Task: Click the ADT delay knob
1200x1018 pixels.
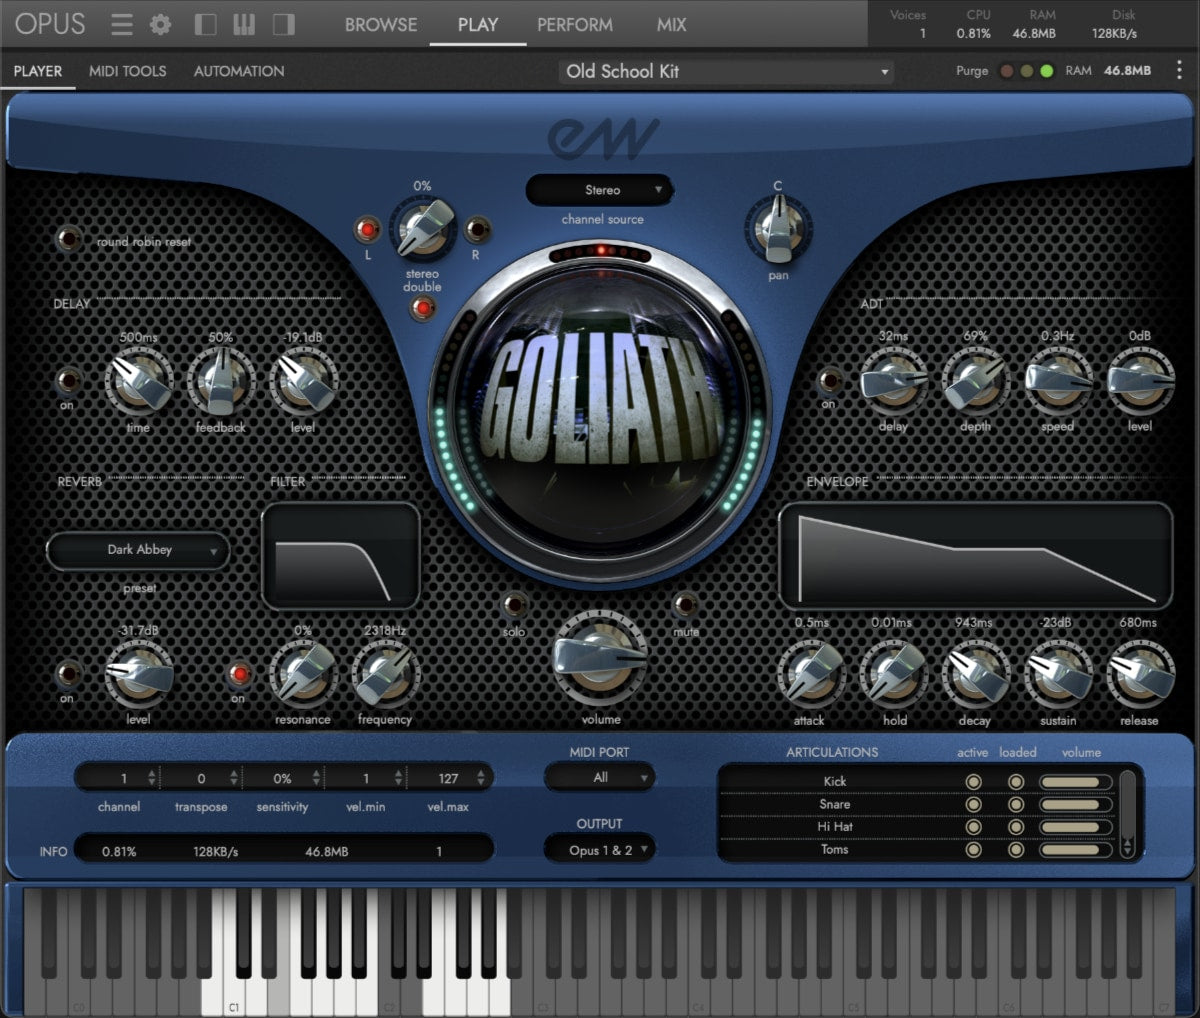Action: click(893, 380)
